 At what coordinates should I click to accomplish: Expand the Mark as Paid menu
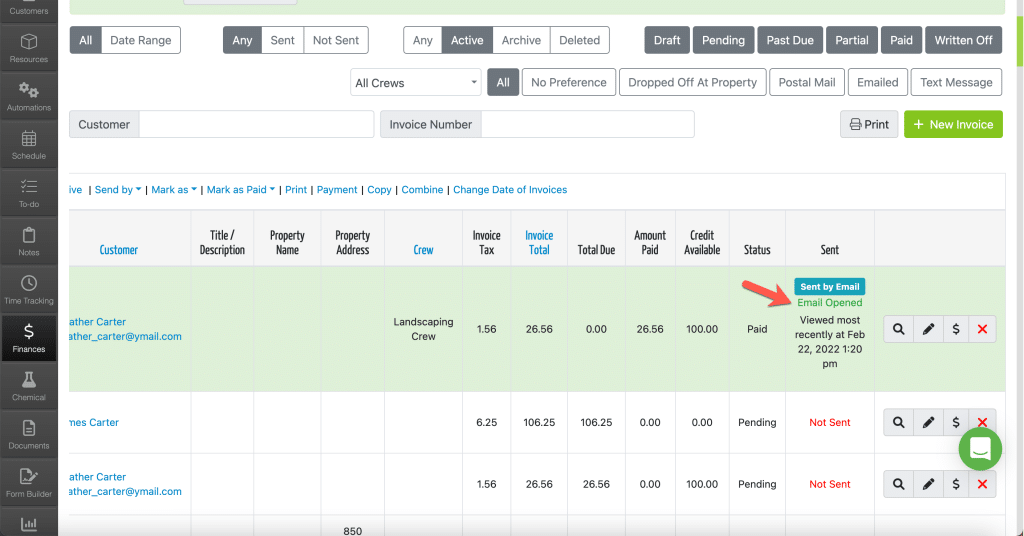click(241, 189)
